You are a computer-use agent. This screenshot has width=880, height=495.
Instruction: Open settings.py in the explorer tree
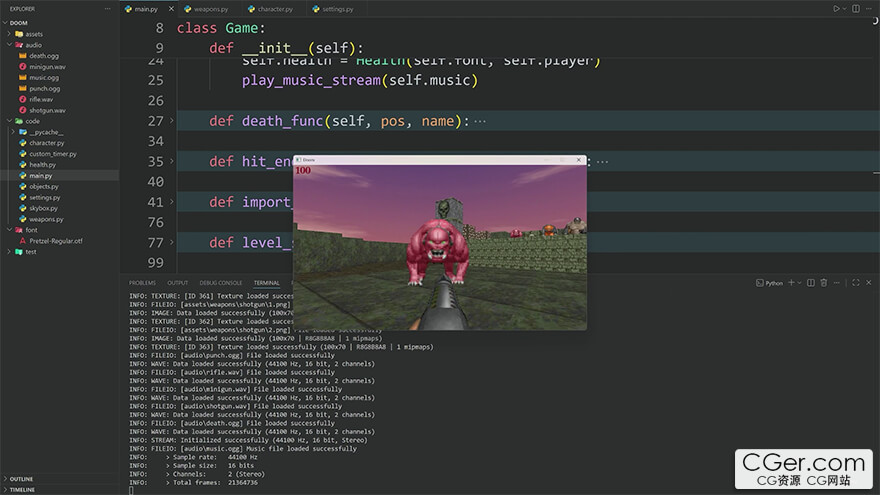pyautogui.click(x=44, y=198)
